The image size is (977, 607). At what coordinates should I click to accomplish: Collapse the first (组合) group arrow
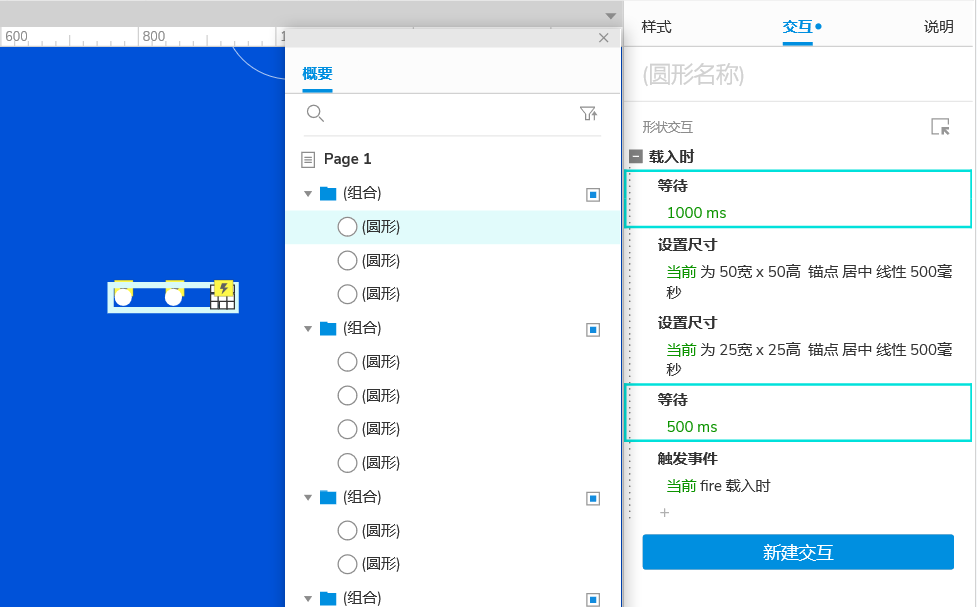308,194
